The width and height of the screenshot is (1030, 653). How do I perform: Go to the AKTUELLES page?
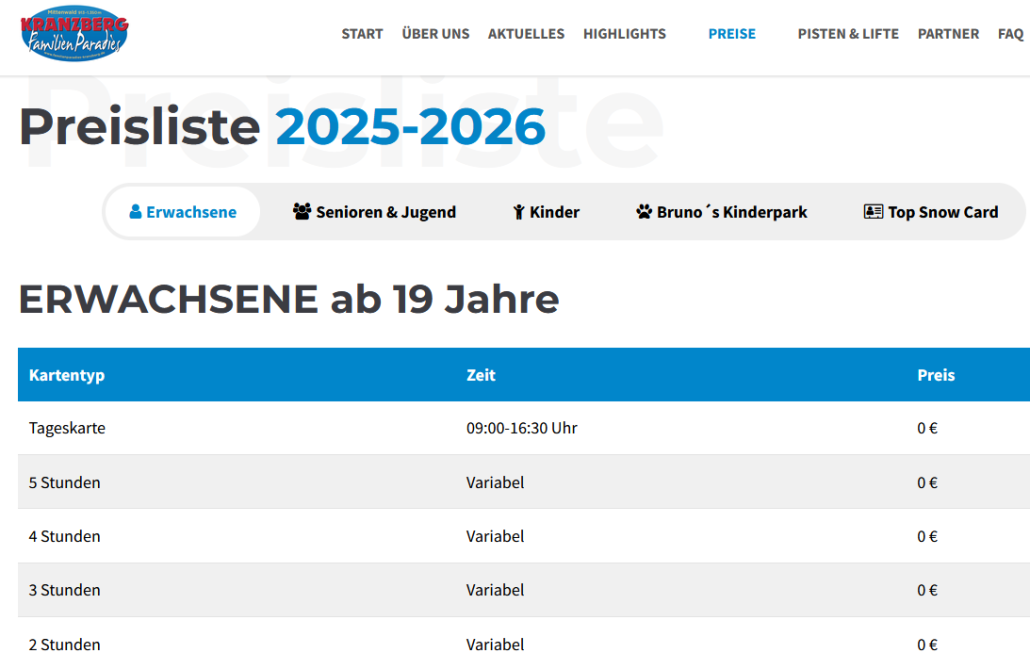click(526, 34)
